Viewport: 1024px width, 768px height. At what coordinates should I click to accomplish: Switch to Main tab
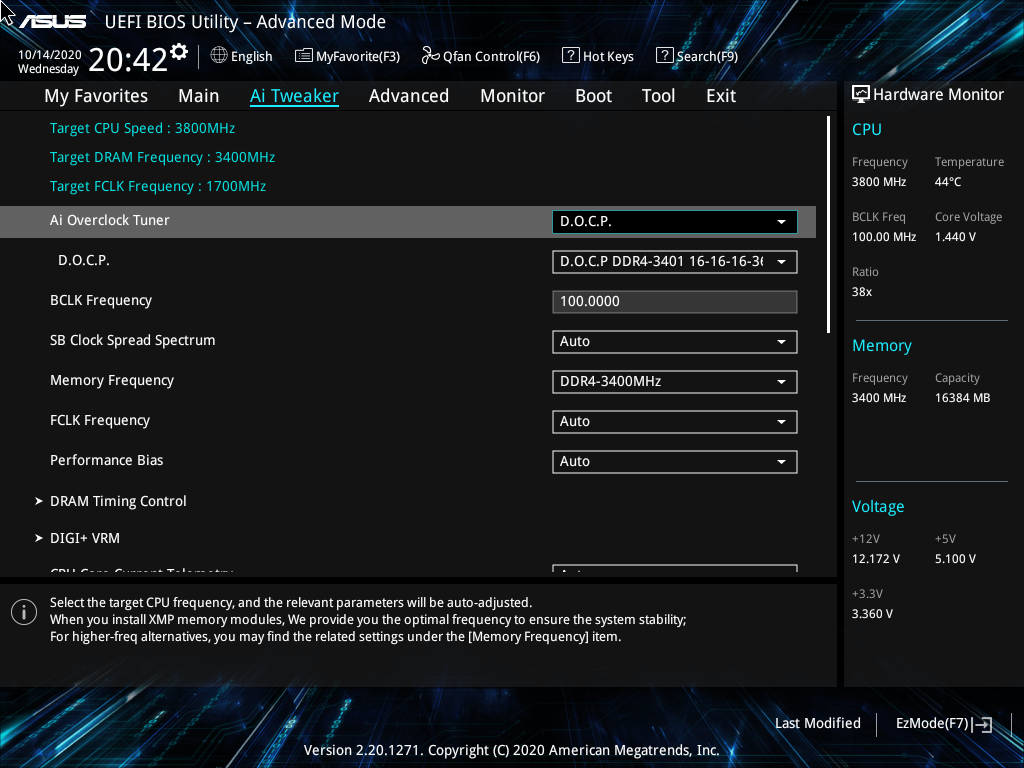click(x=199, y=96)
